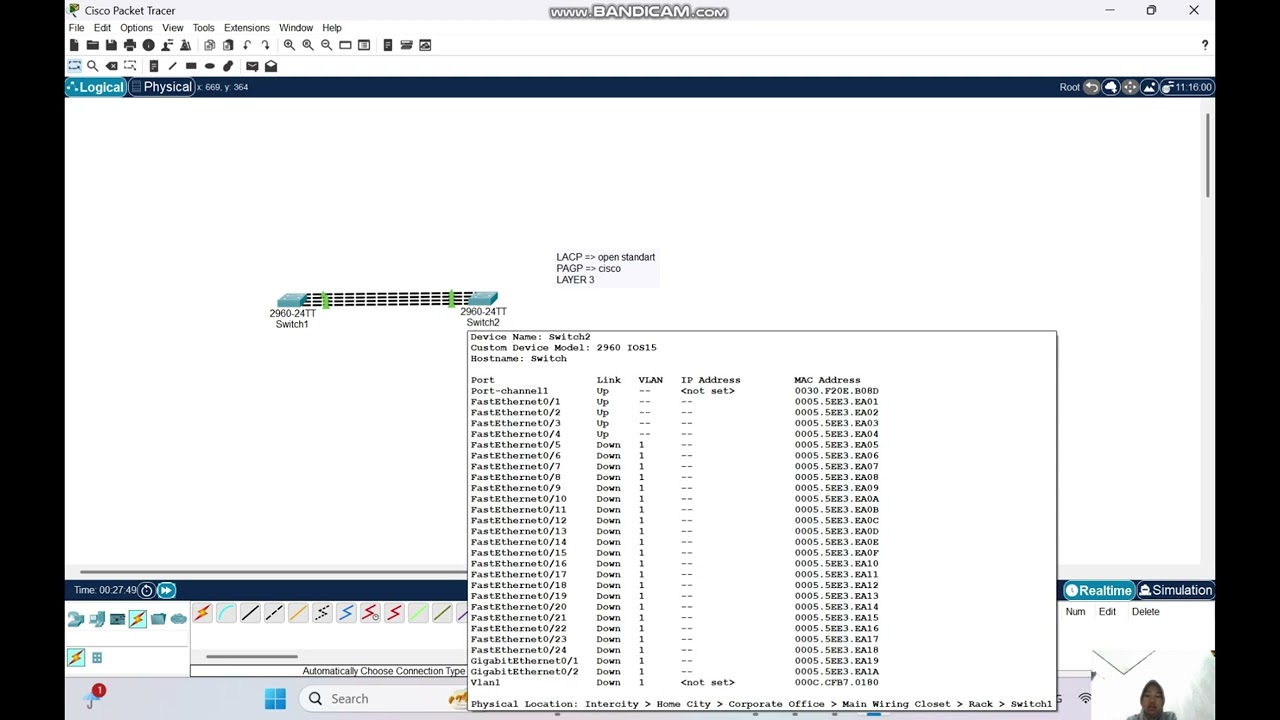
Task: Pick the Copper Straight-Through black cable
Action: pos(250,613)
